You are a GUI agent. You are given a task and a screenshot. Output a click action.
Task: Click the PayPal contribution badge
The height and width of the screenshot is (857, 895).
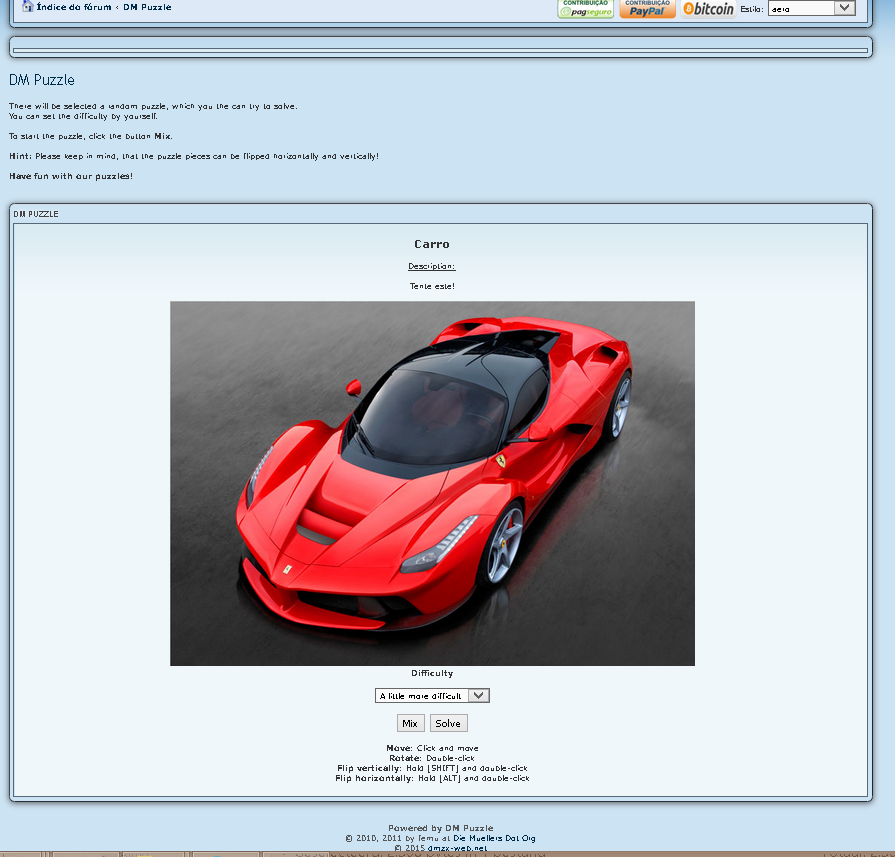click(647, 8)
